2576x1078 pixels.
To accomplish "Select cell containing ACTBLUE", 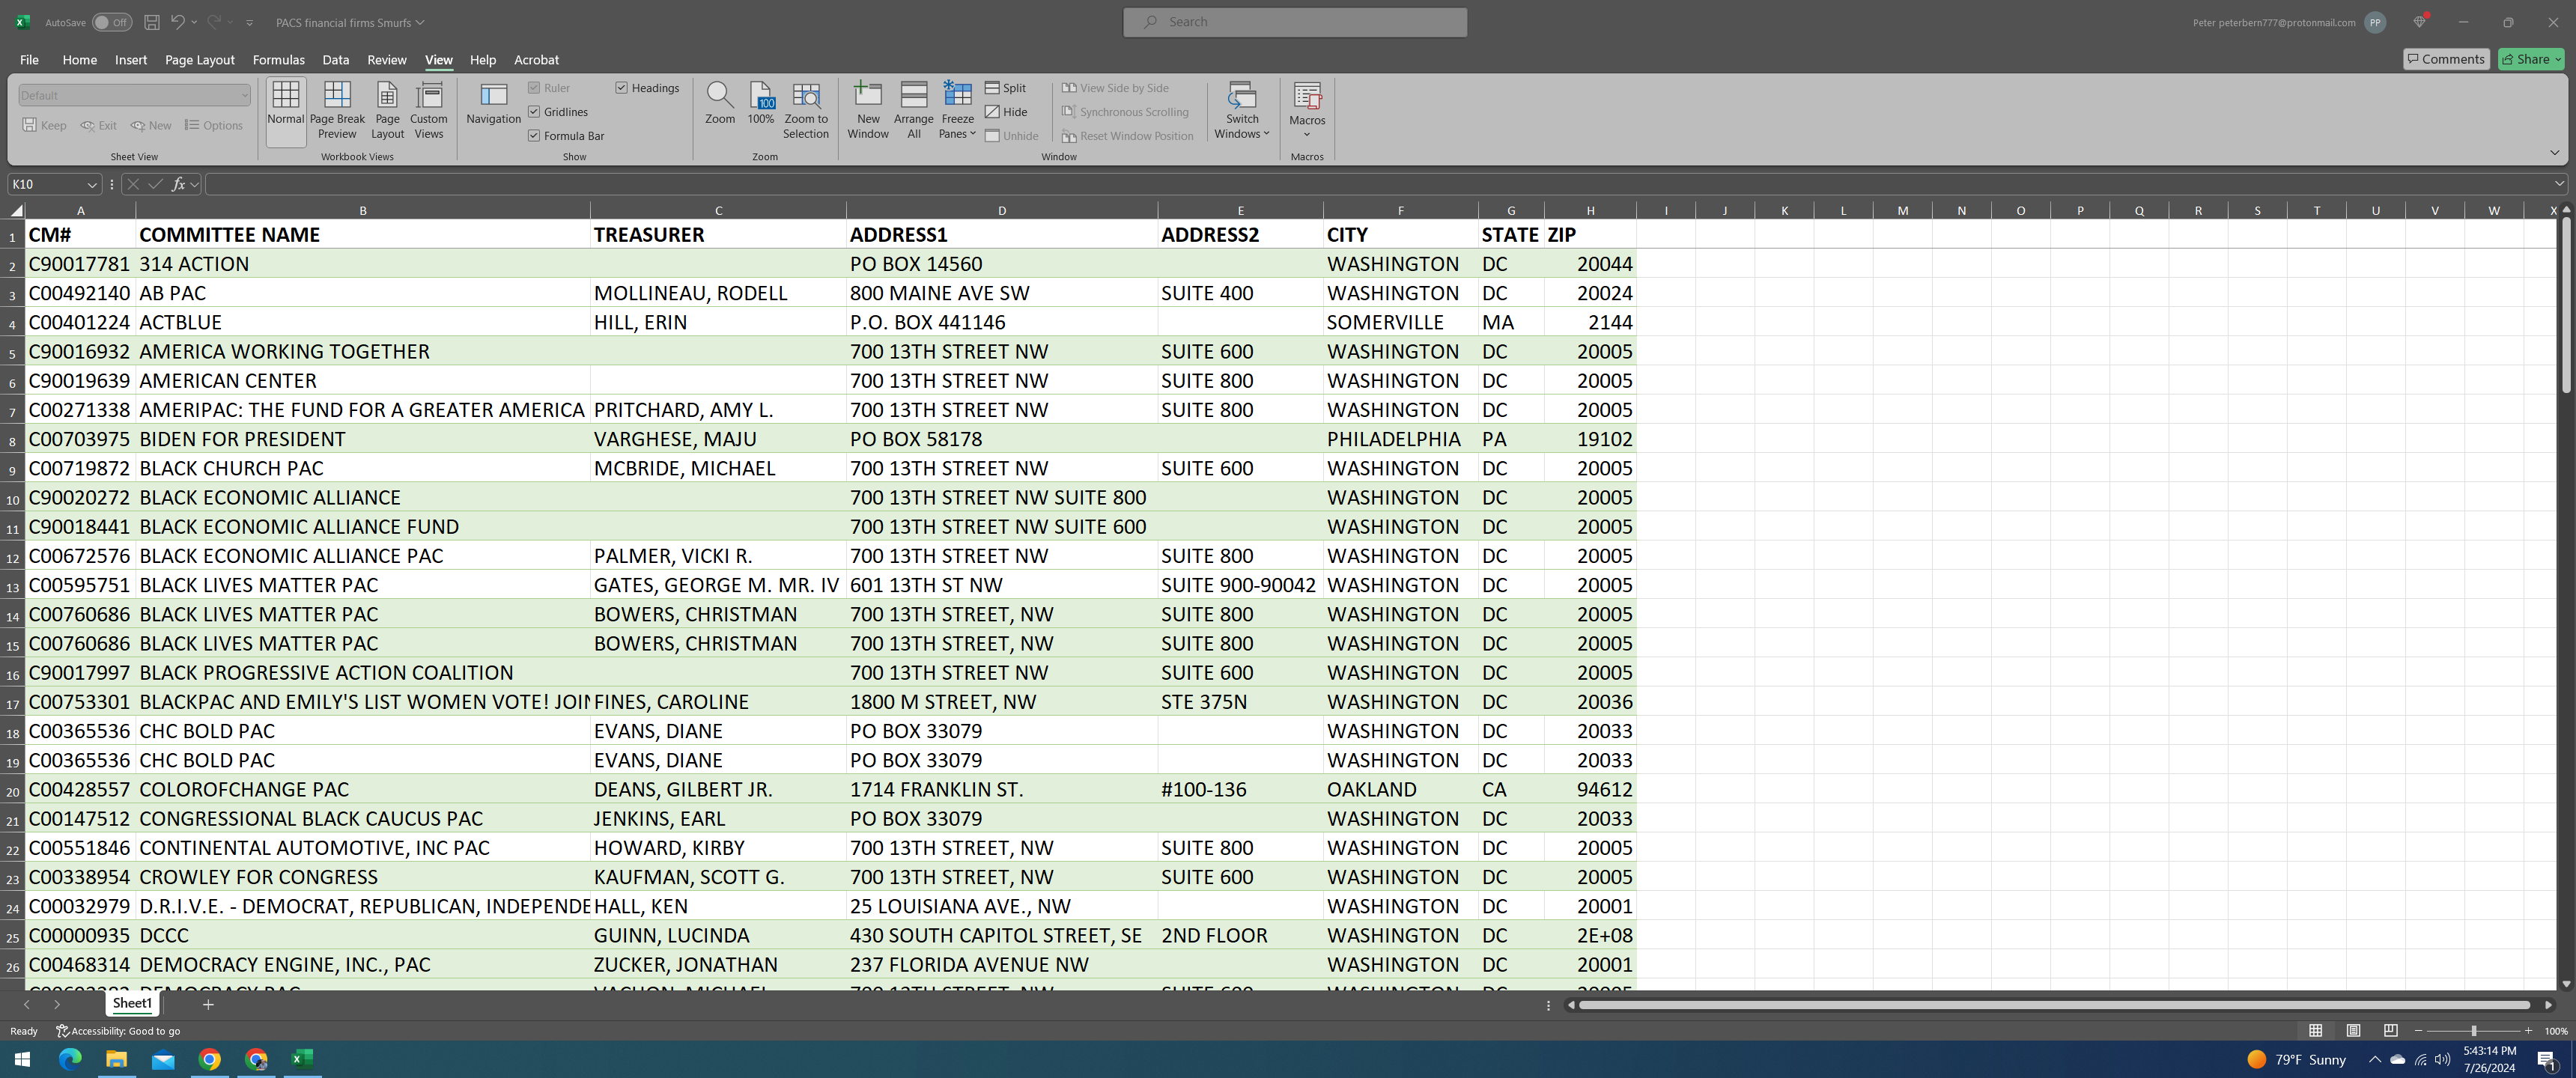I will (362, 322).
